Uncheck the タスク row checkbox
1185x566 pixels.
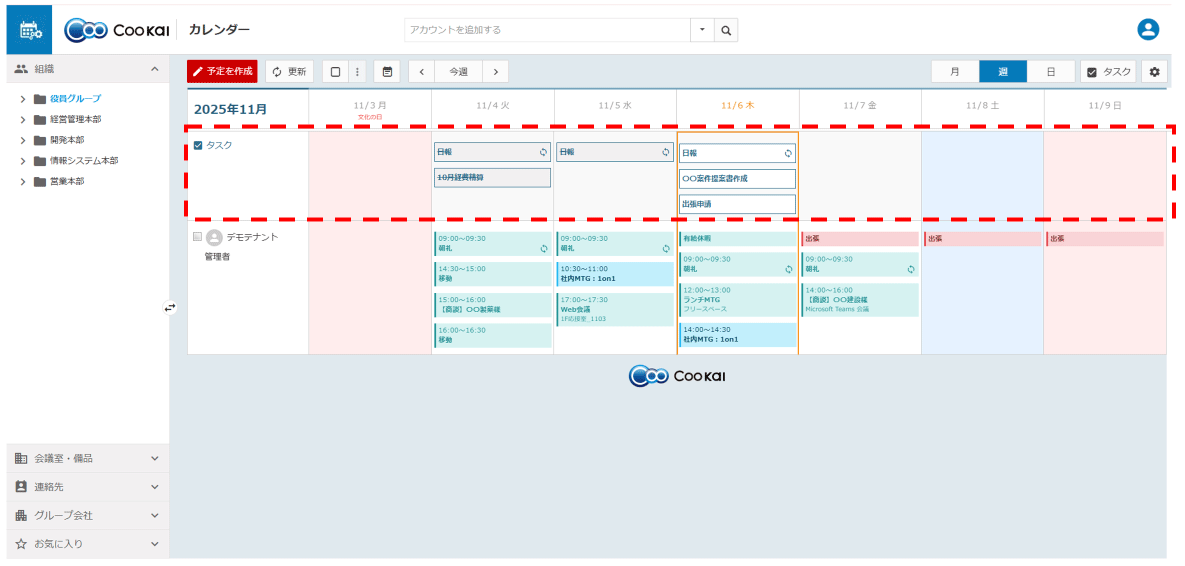pyautogui.click(x=198, y=145)
